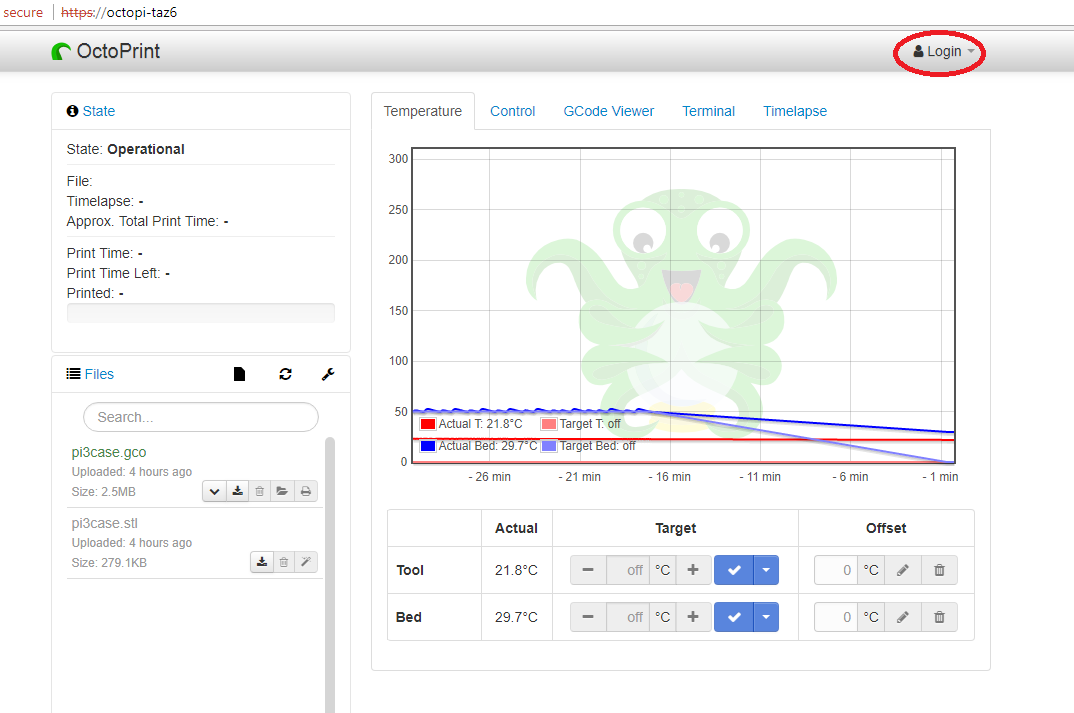Increase Tool target temperature with plus
1074x713 pixels.
coord(693,570)
